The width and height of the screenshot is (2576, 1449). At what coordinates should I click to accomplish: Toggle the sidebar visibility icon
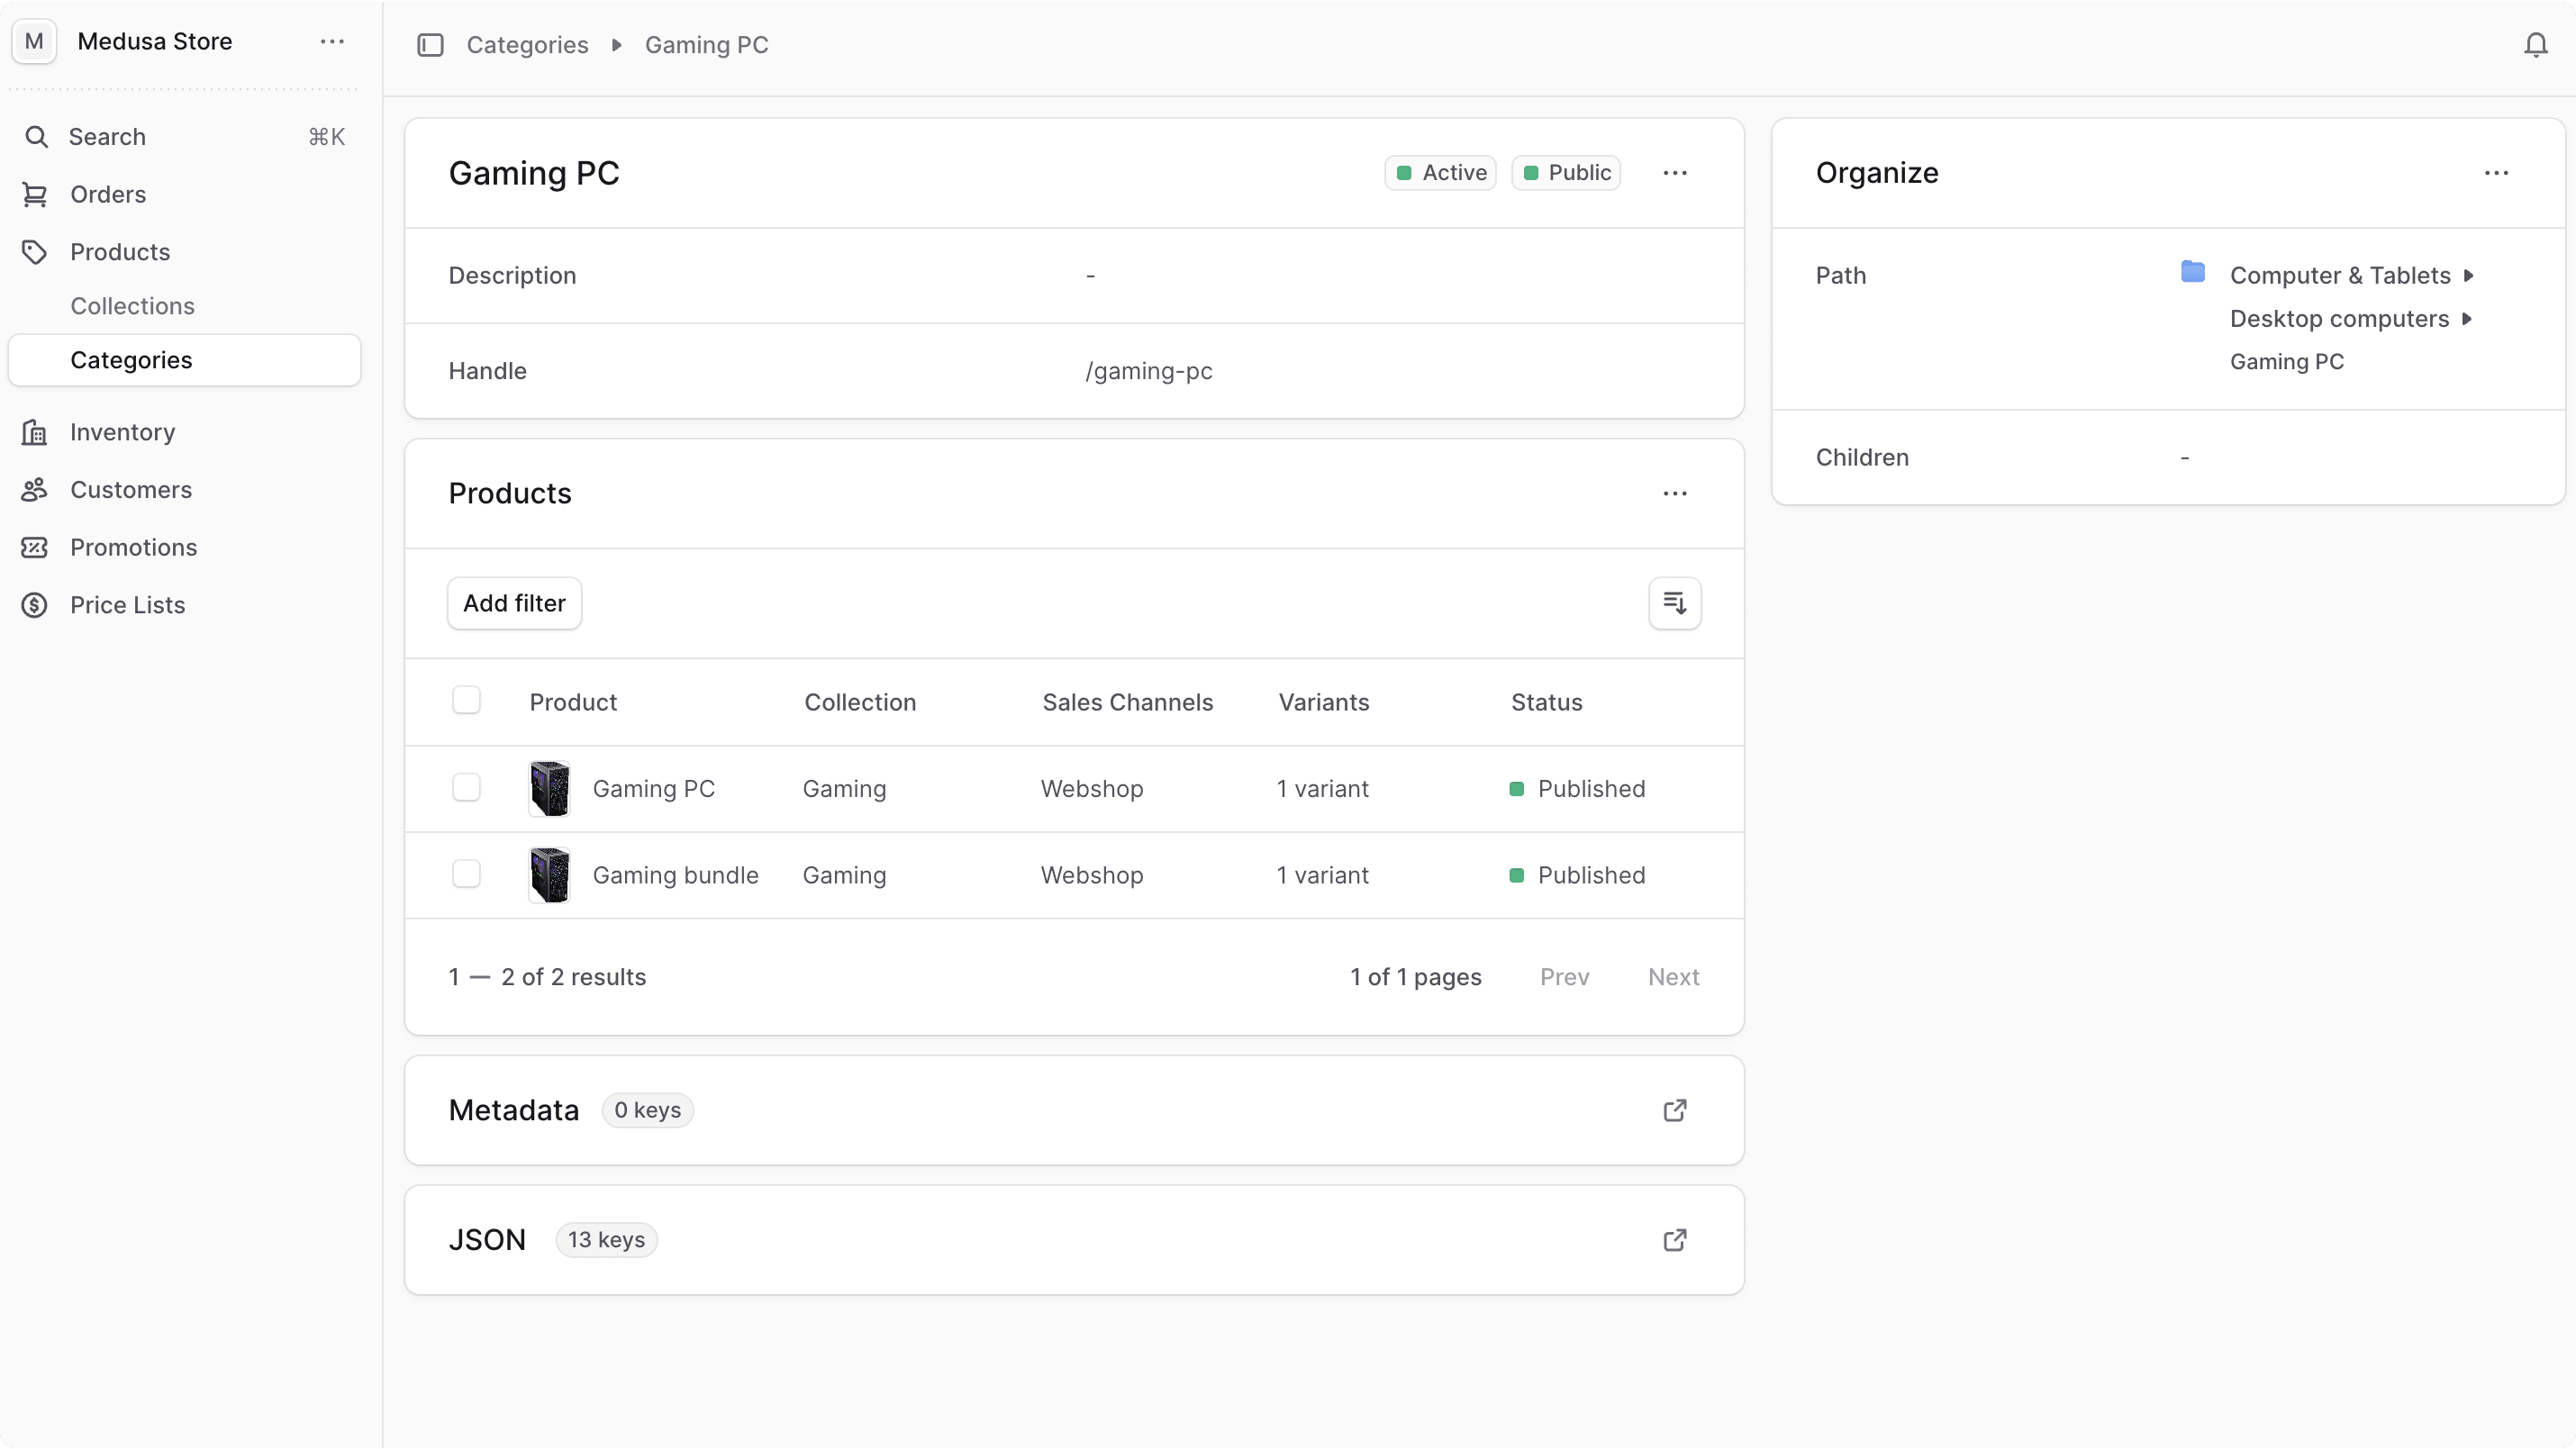(x=430, y=44)
